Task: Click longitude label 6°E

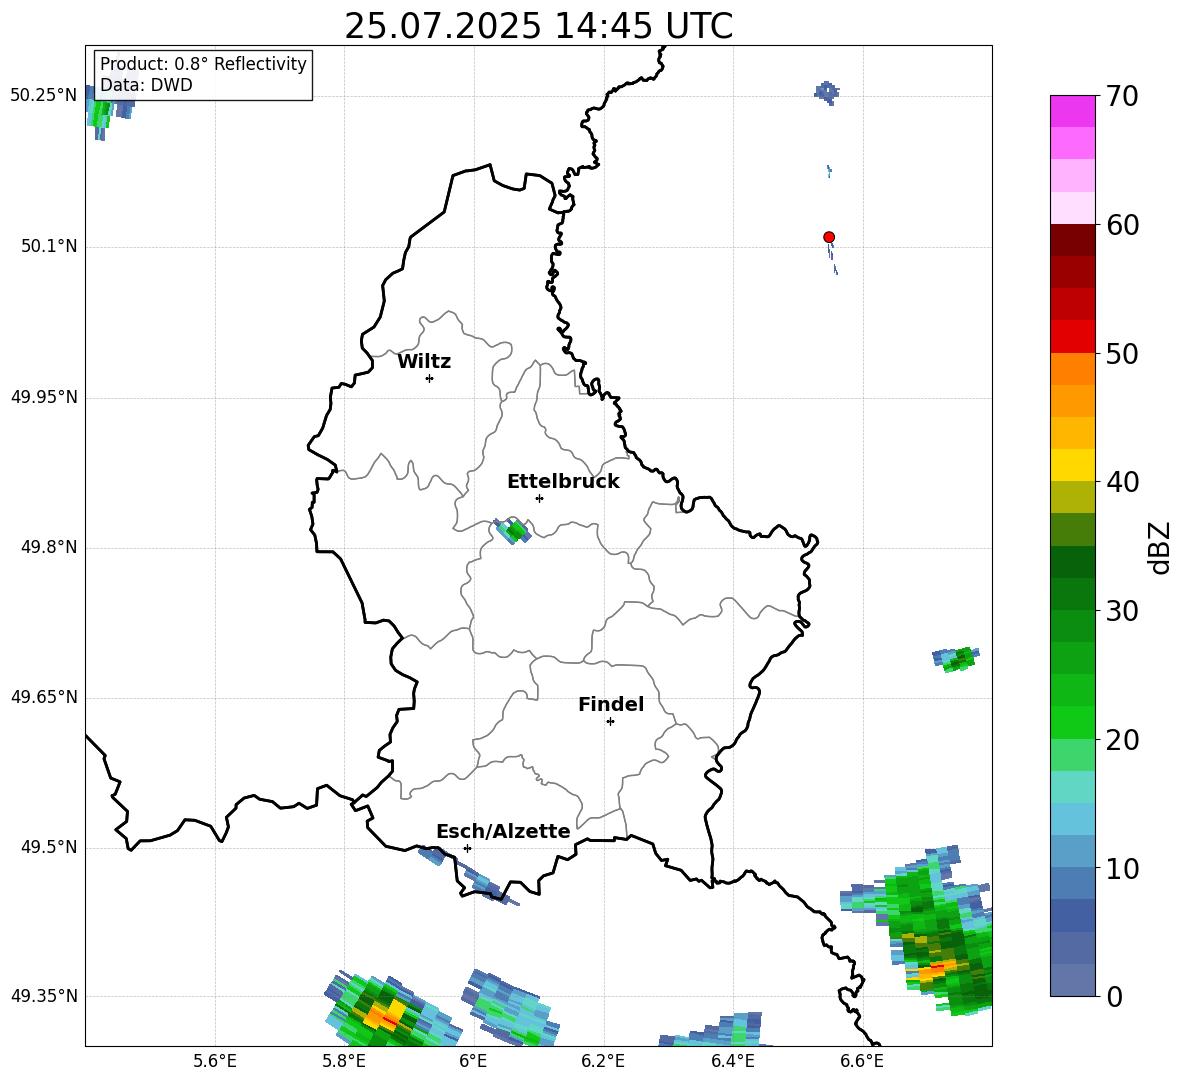Action: tap(473, 1061)
